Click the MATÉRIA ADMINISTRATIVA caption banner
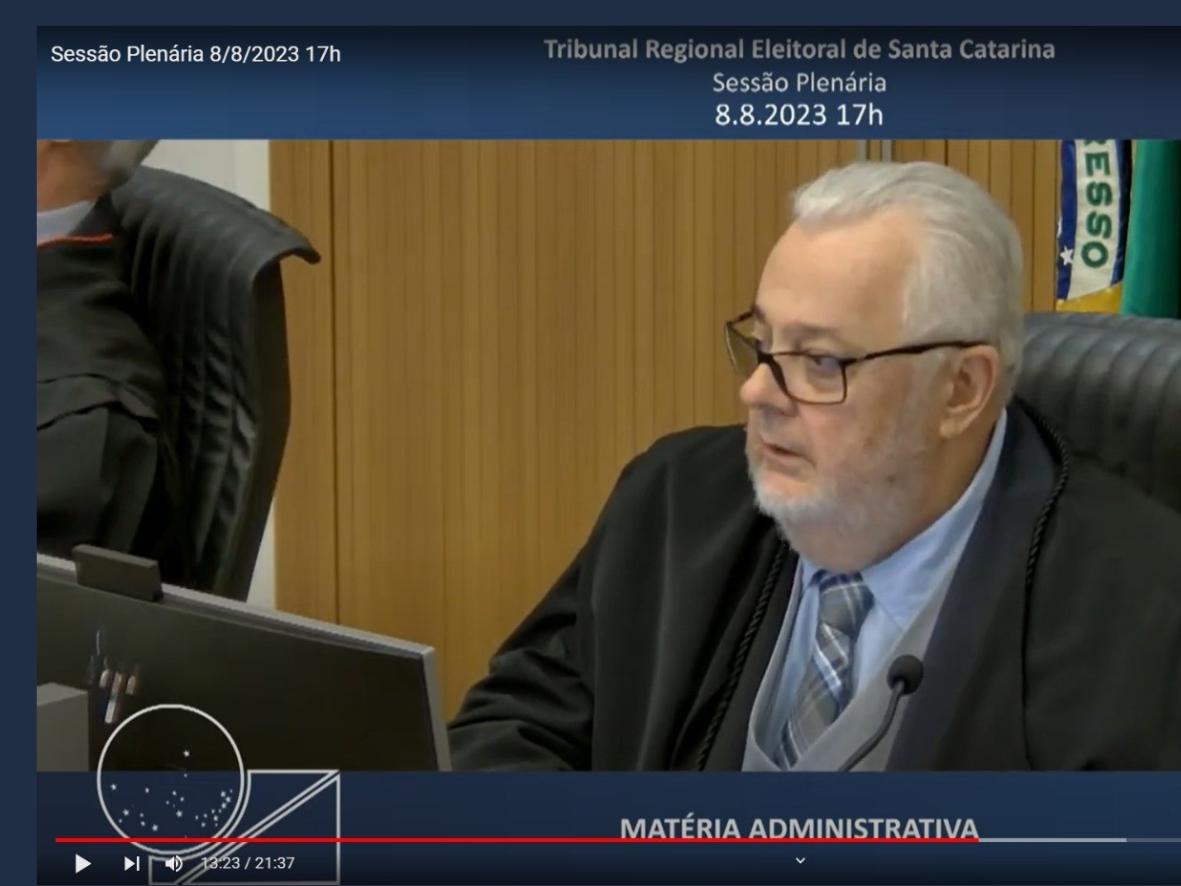Viewport: 1181px width, 886px height. click(x=798, y=827)
